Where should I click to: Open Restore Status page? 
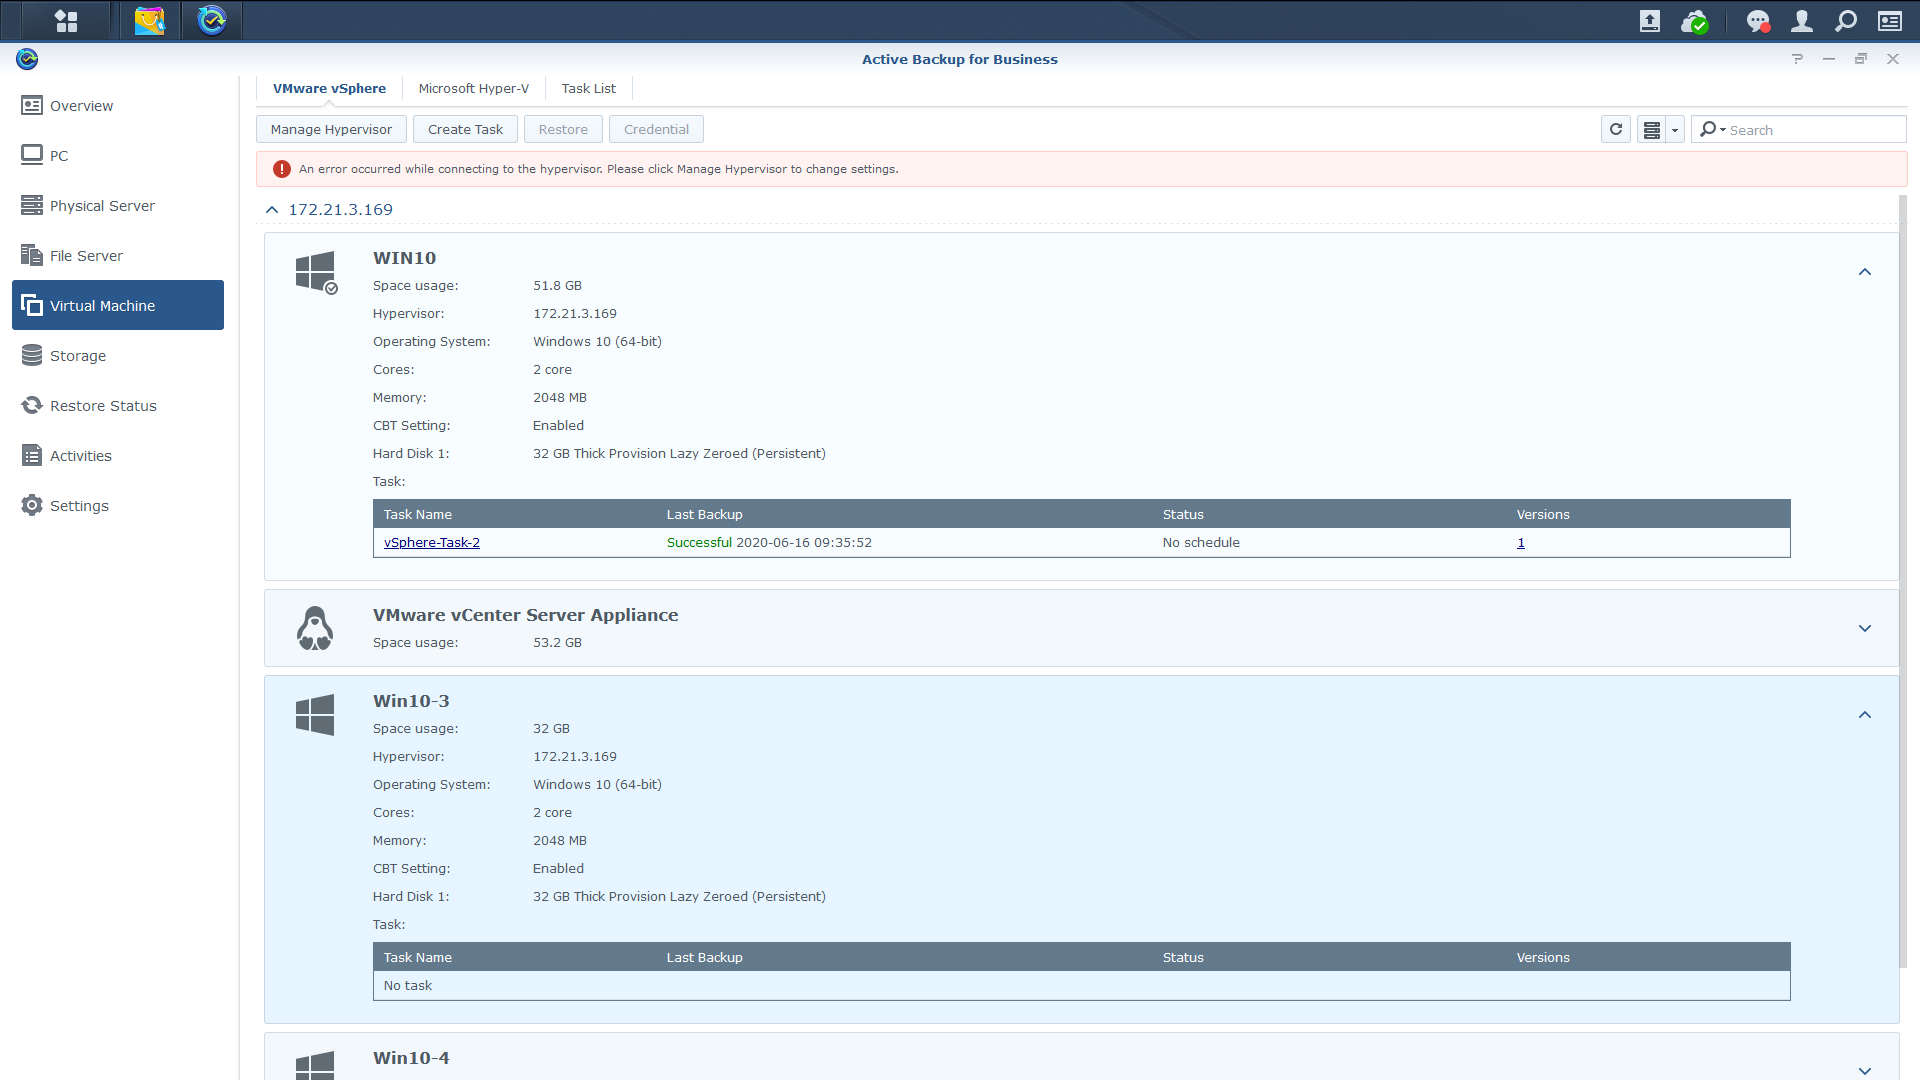tap(103, 406)
